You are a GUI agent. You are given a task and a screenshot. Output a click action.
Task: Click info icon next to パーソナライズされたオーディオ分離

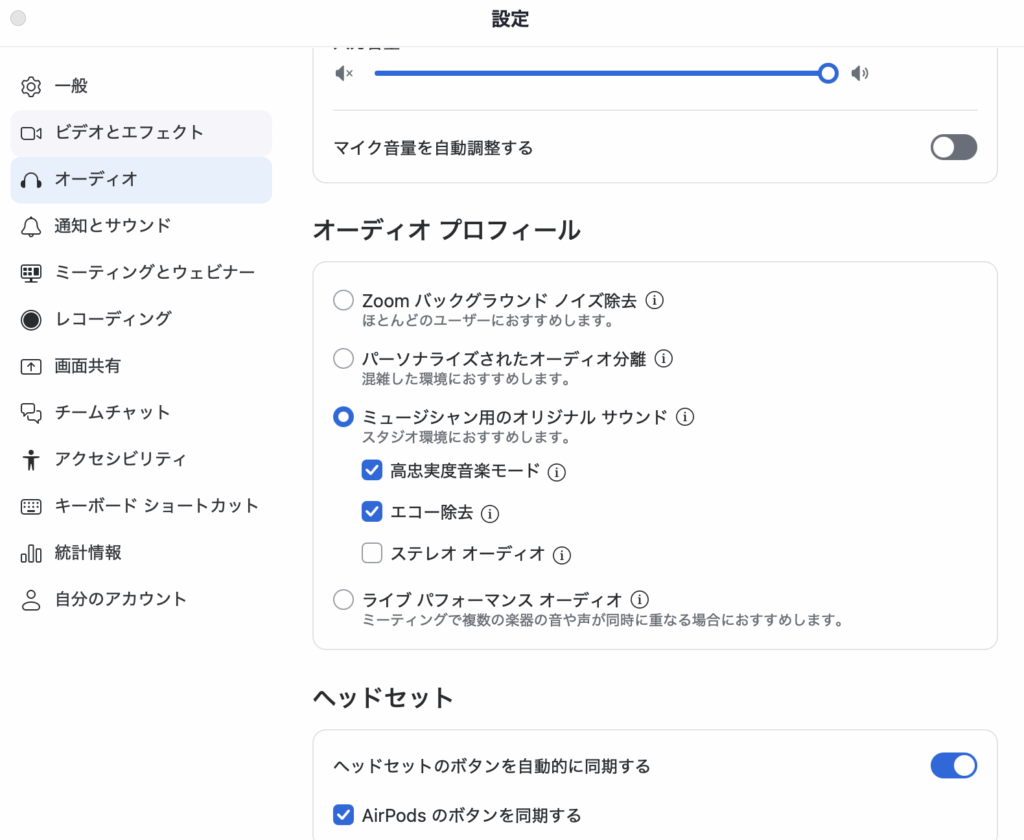(663, 358)
